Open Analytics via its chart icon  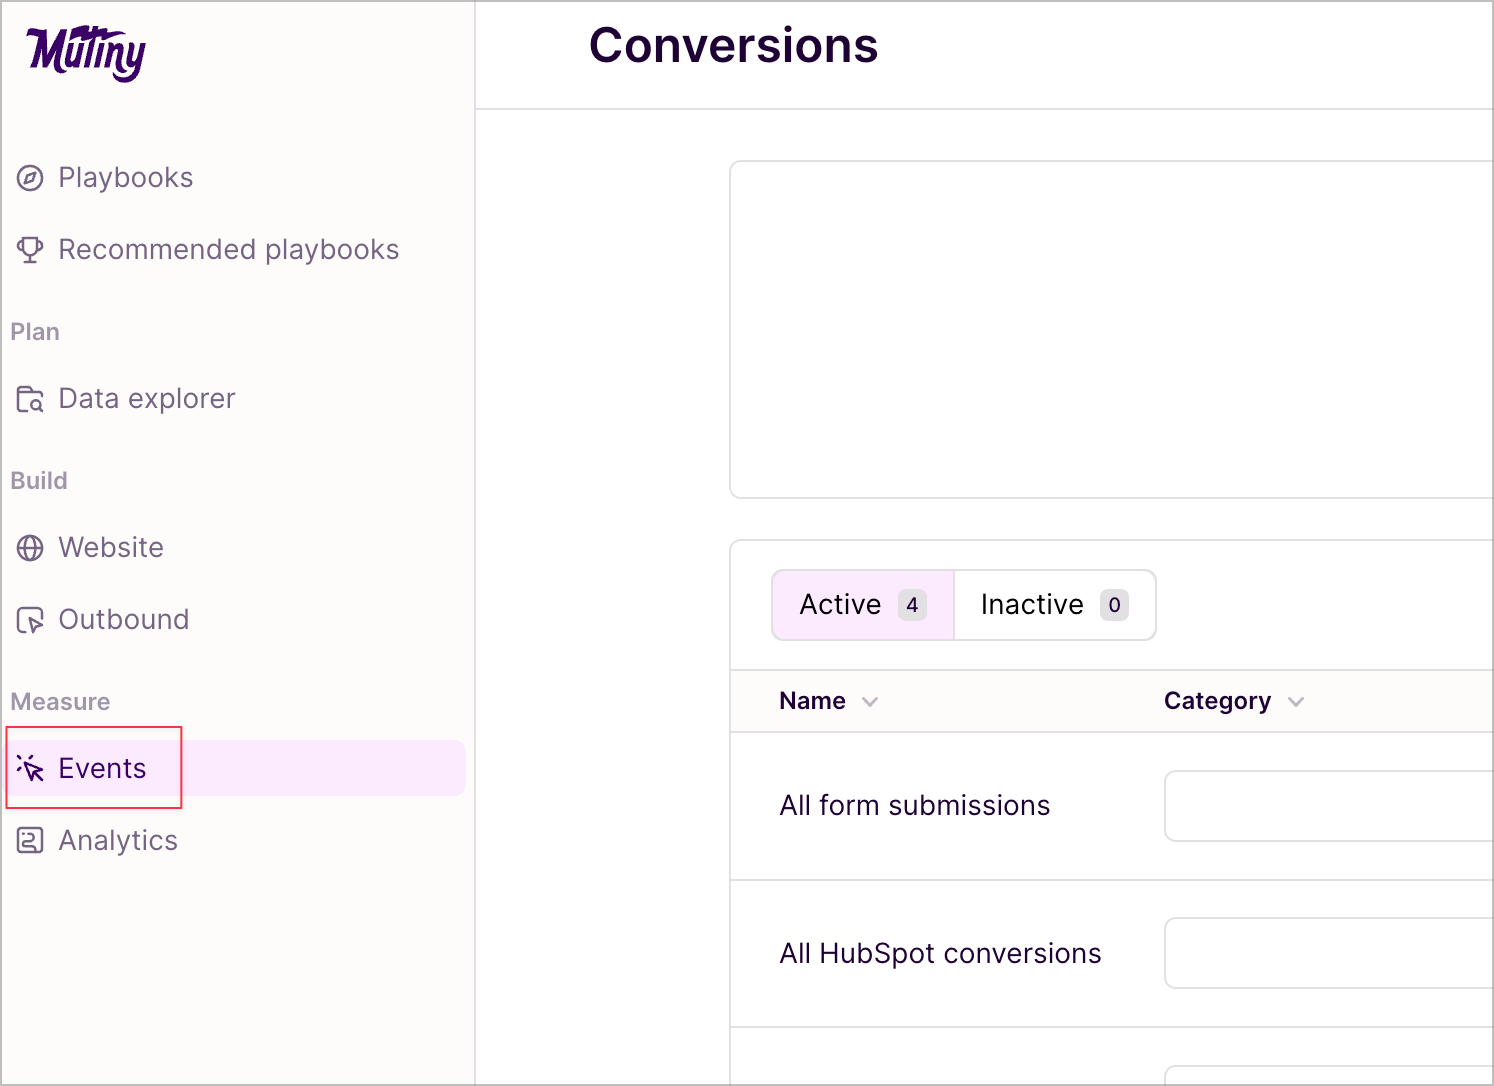pos(30,840)
